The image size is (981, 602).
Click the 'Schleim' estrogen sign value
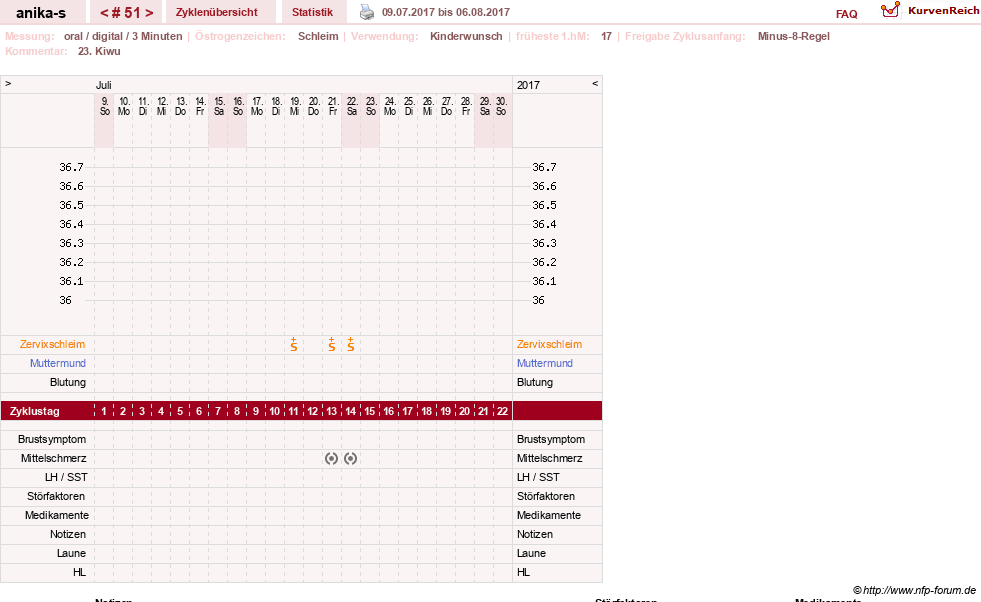pyautogui.click(x=318, y=36)
